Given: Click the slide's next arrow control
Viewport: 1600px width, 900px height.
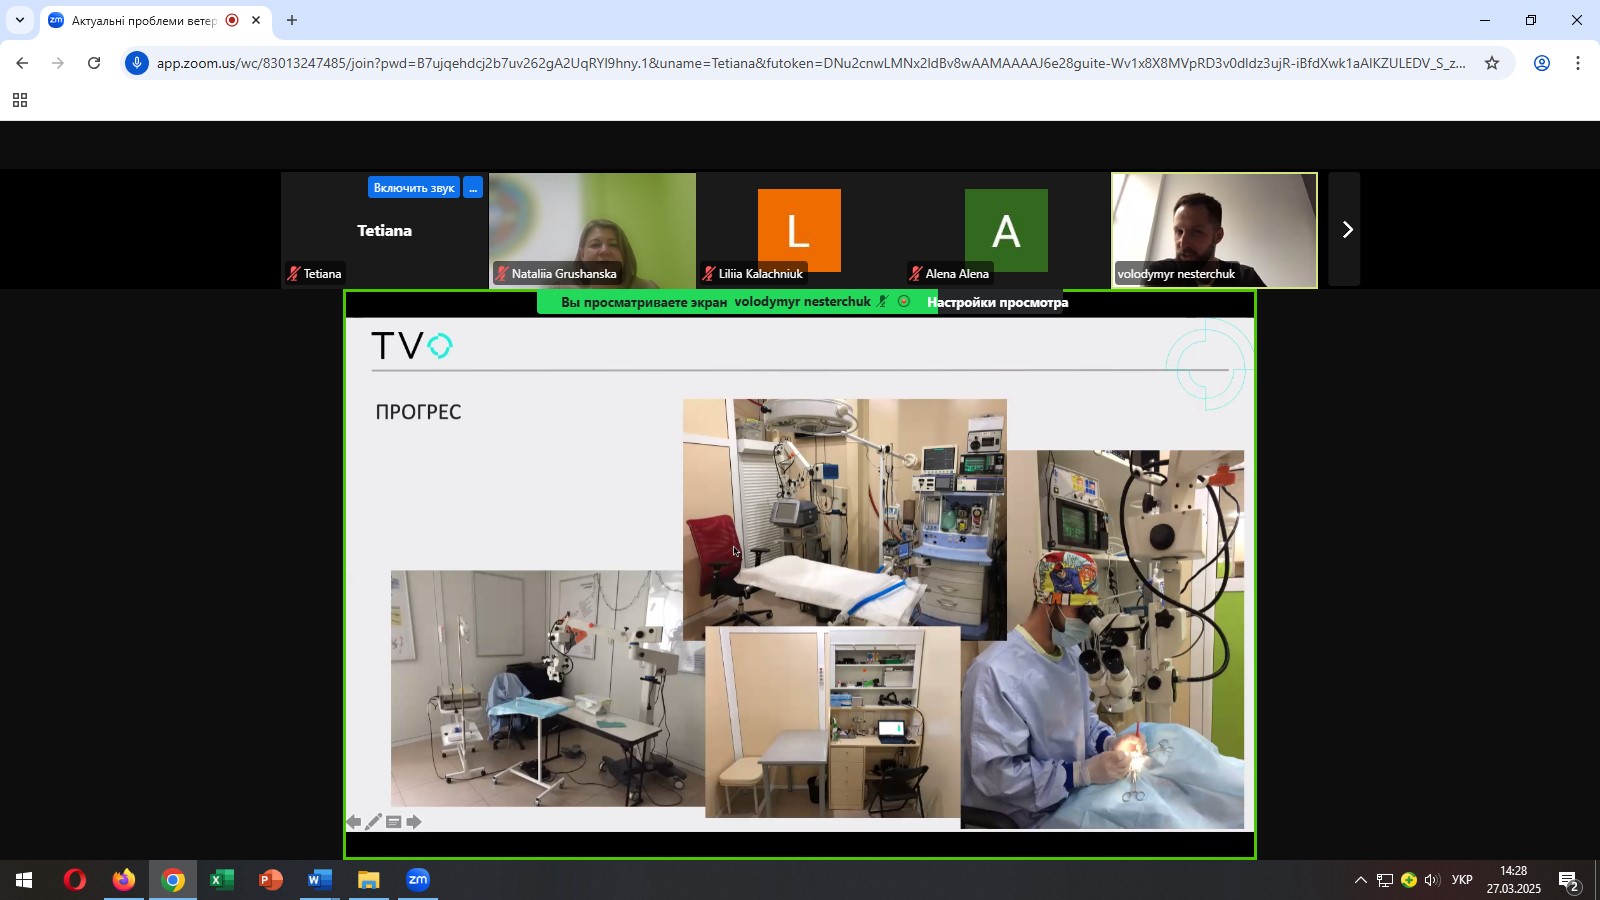Looking at the screenshot, I should coord(414,822).
